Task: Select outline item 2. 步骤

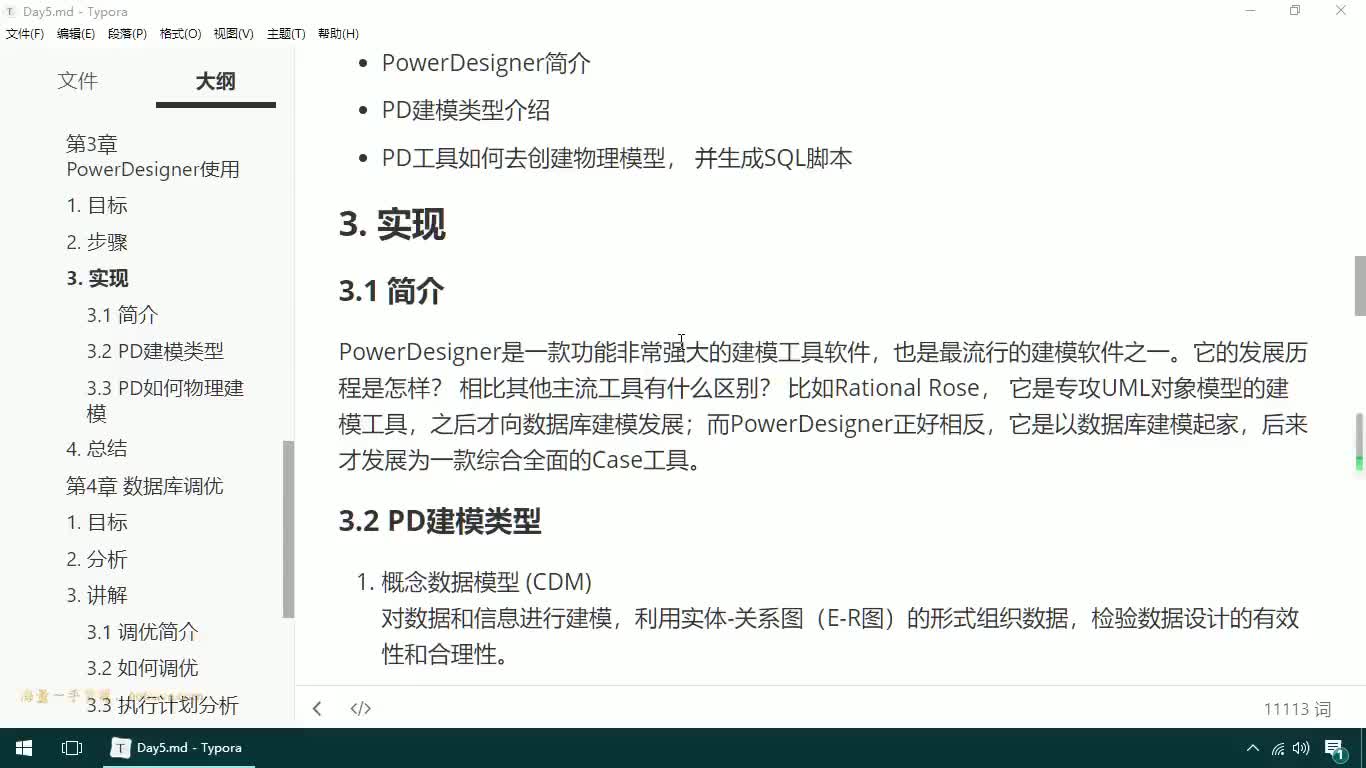Action: 97,242
